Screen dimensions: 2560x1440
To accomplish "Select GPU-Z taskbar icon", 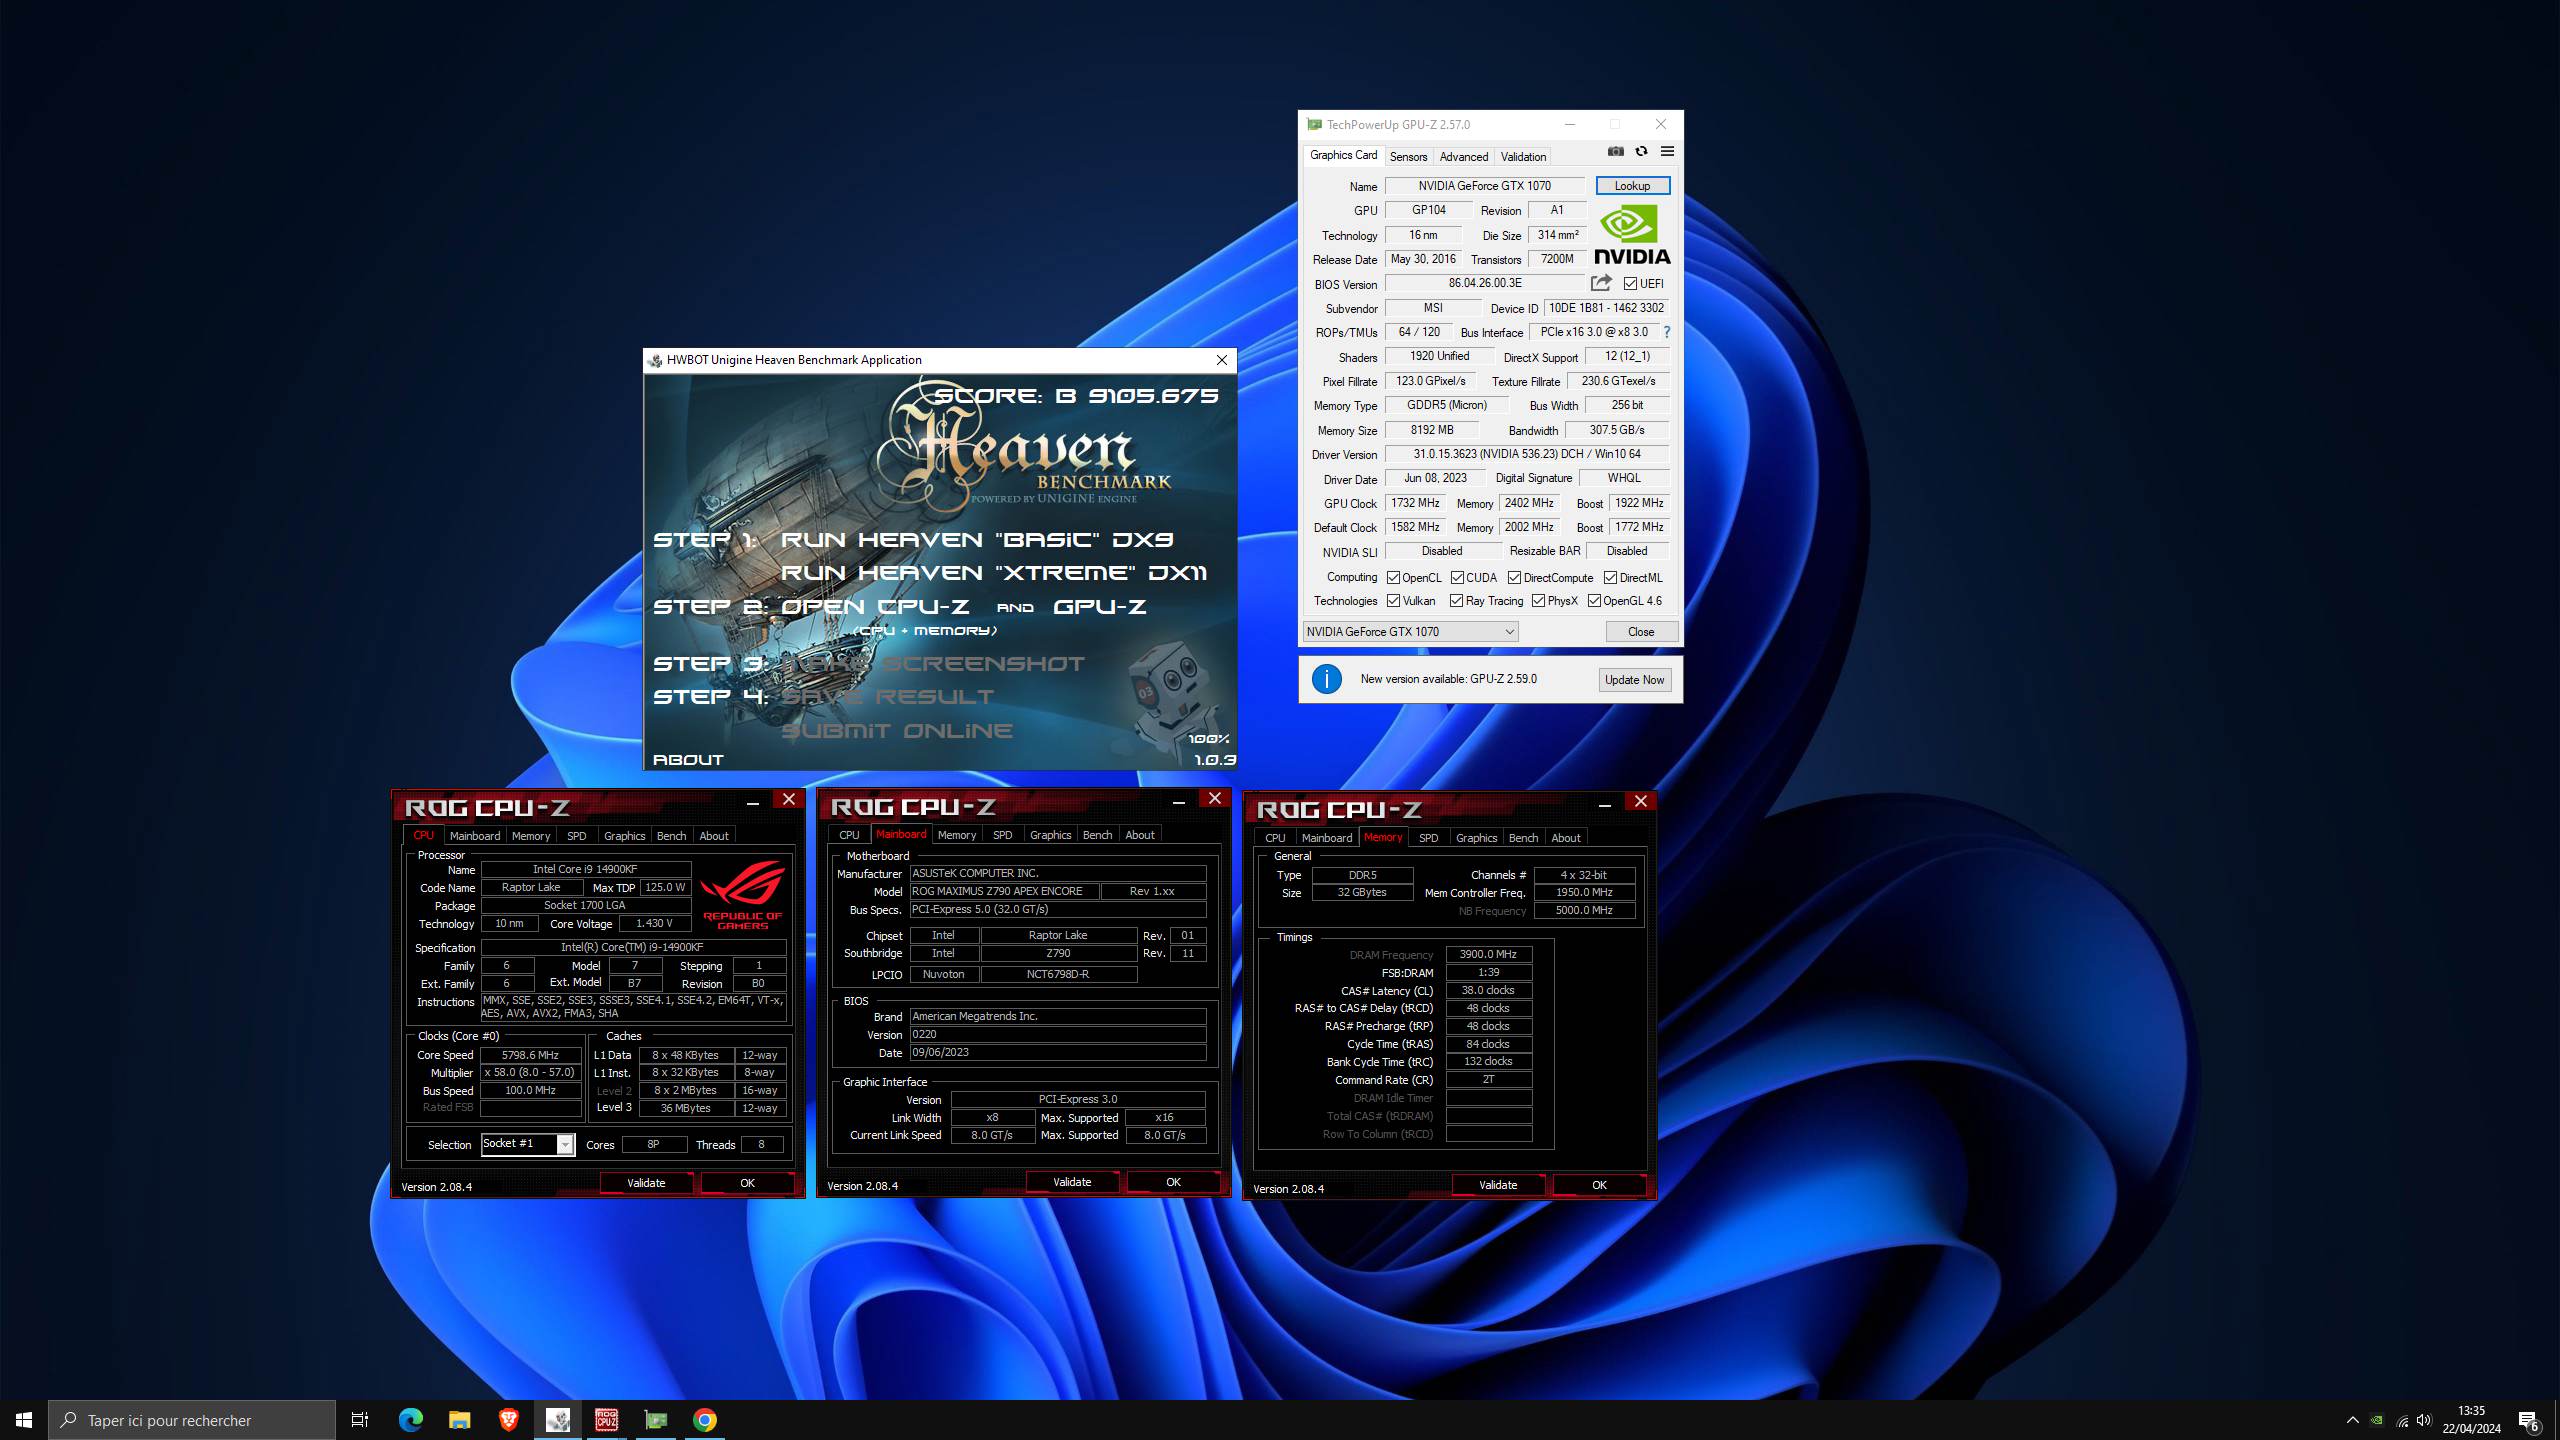I will [x=655, y=1420].
